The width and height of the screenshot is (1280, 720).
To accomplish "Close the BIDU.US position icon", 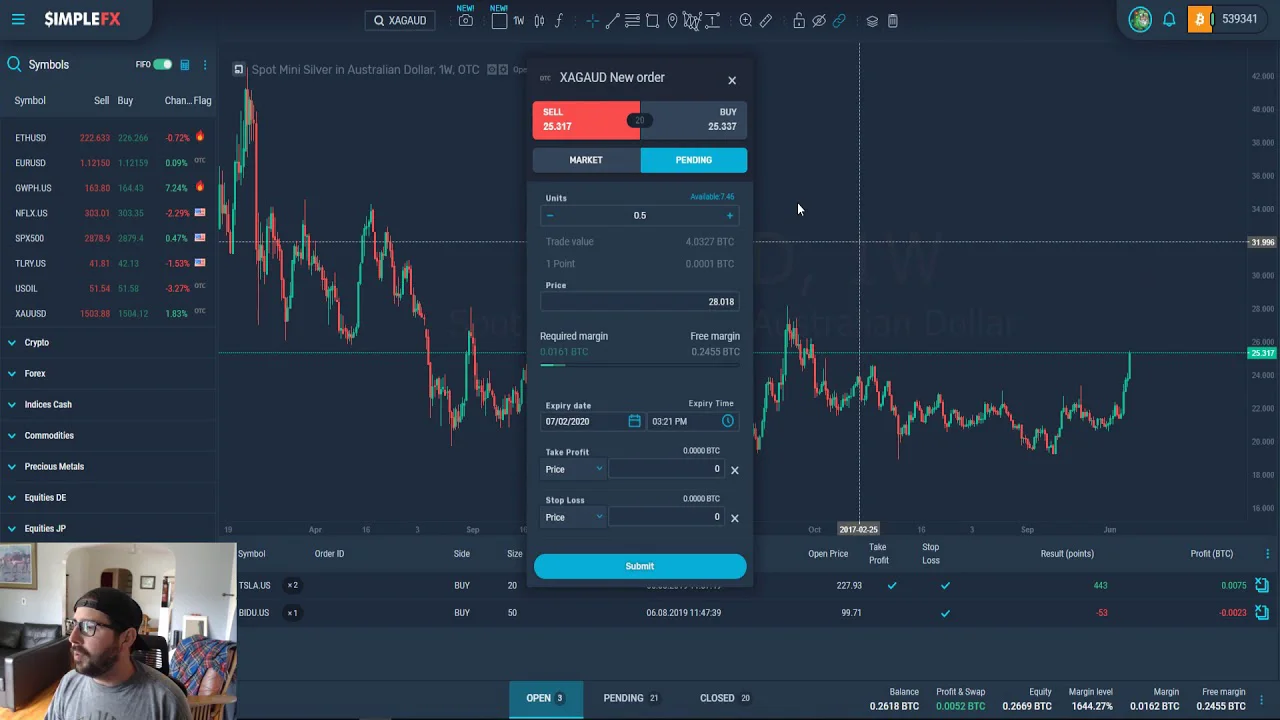I will pos(1262,612).
